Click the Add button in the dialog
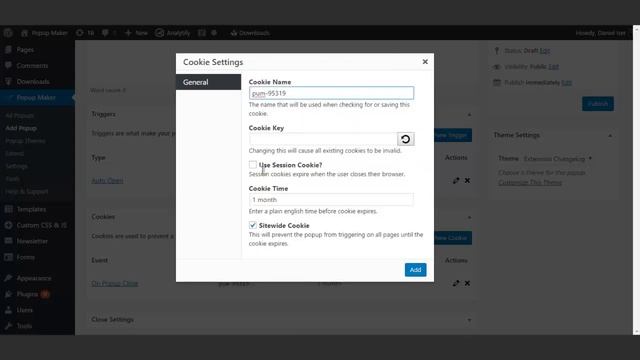The height and width of the screenshot is (360, 640). pyautogui.click(x=415, y=270)
